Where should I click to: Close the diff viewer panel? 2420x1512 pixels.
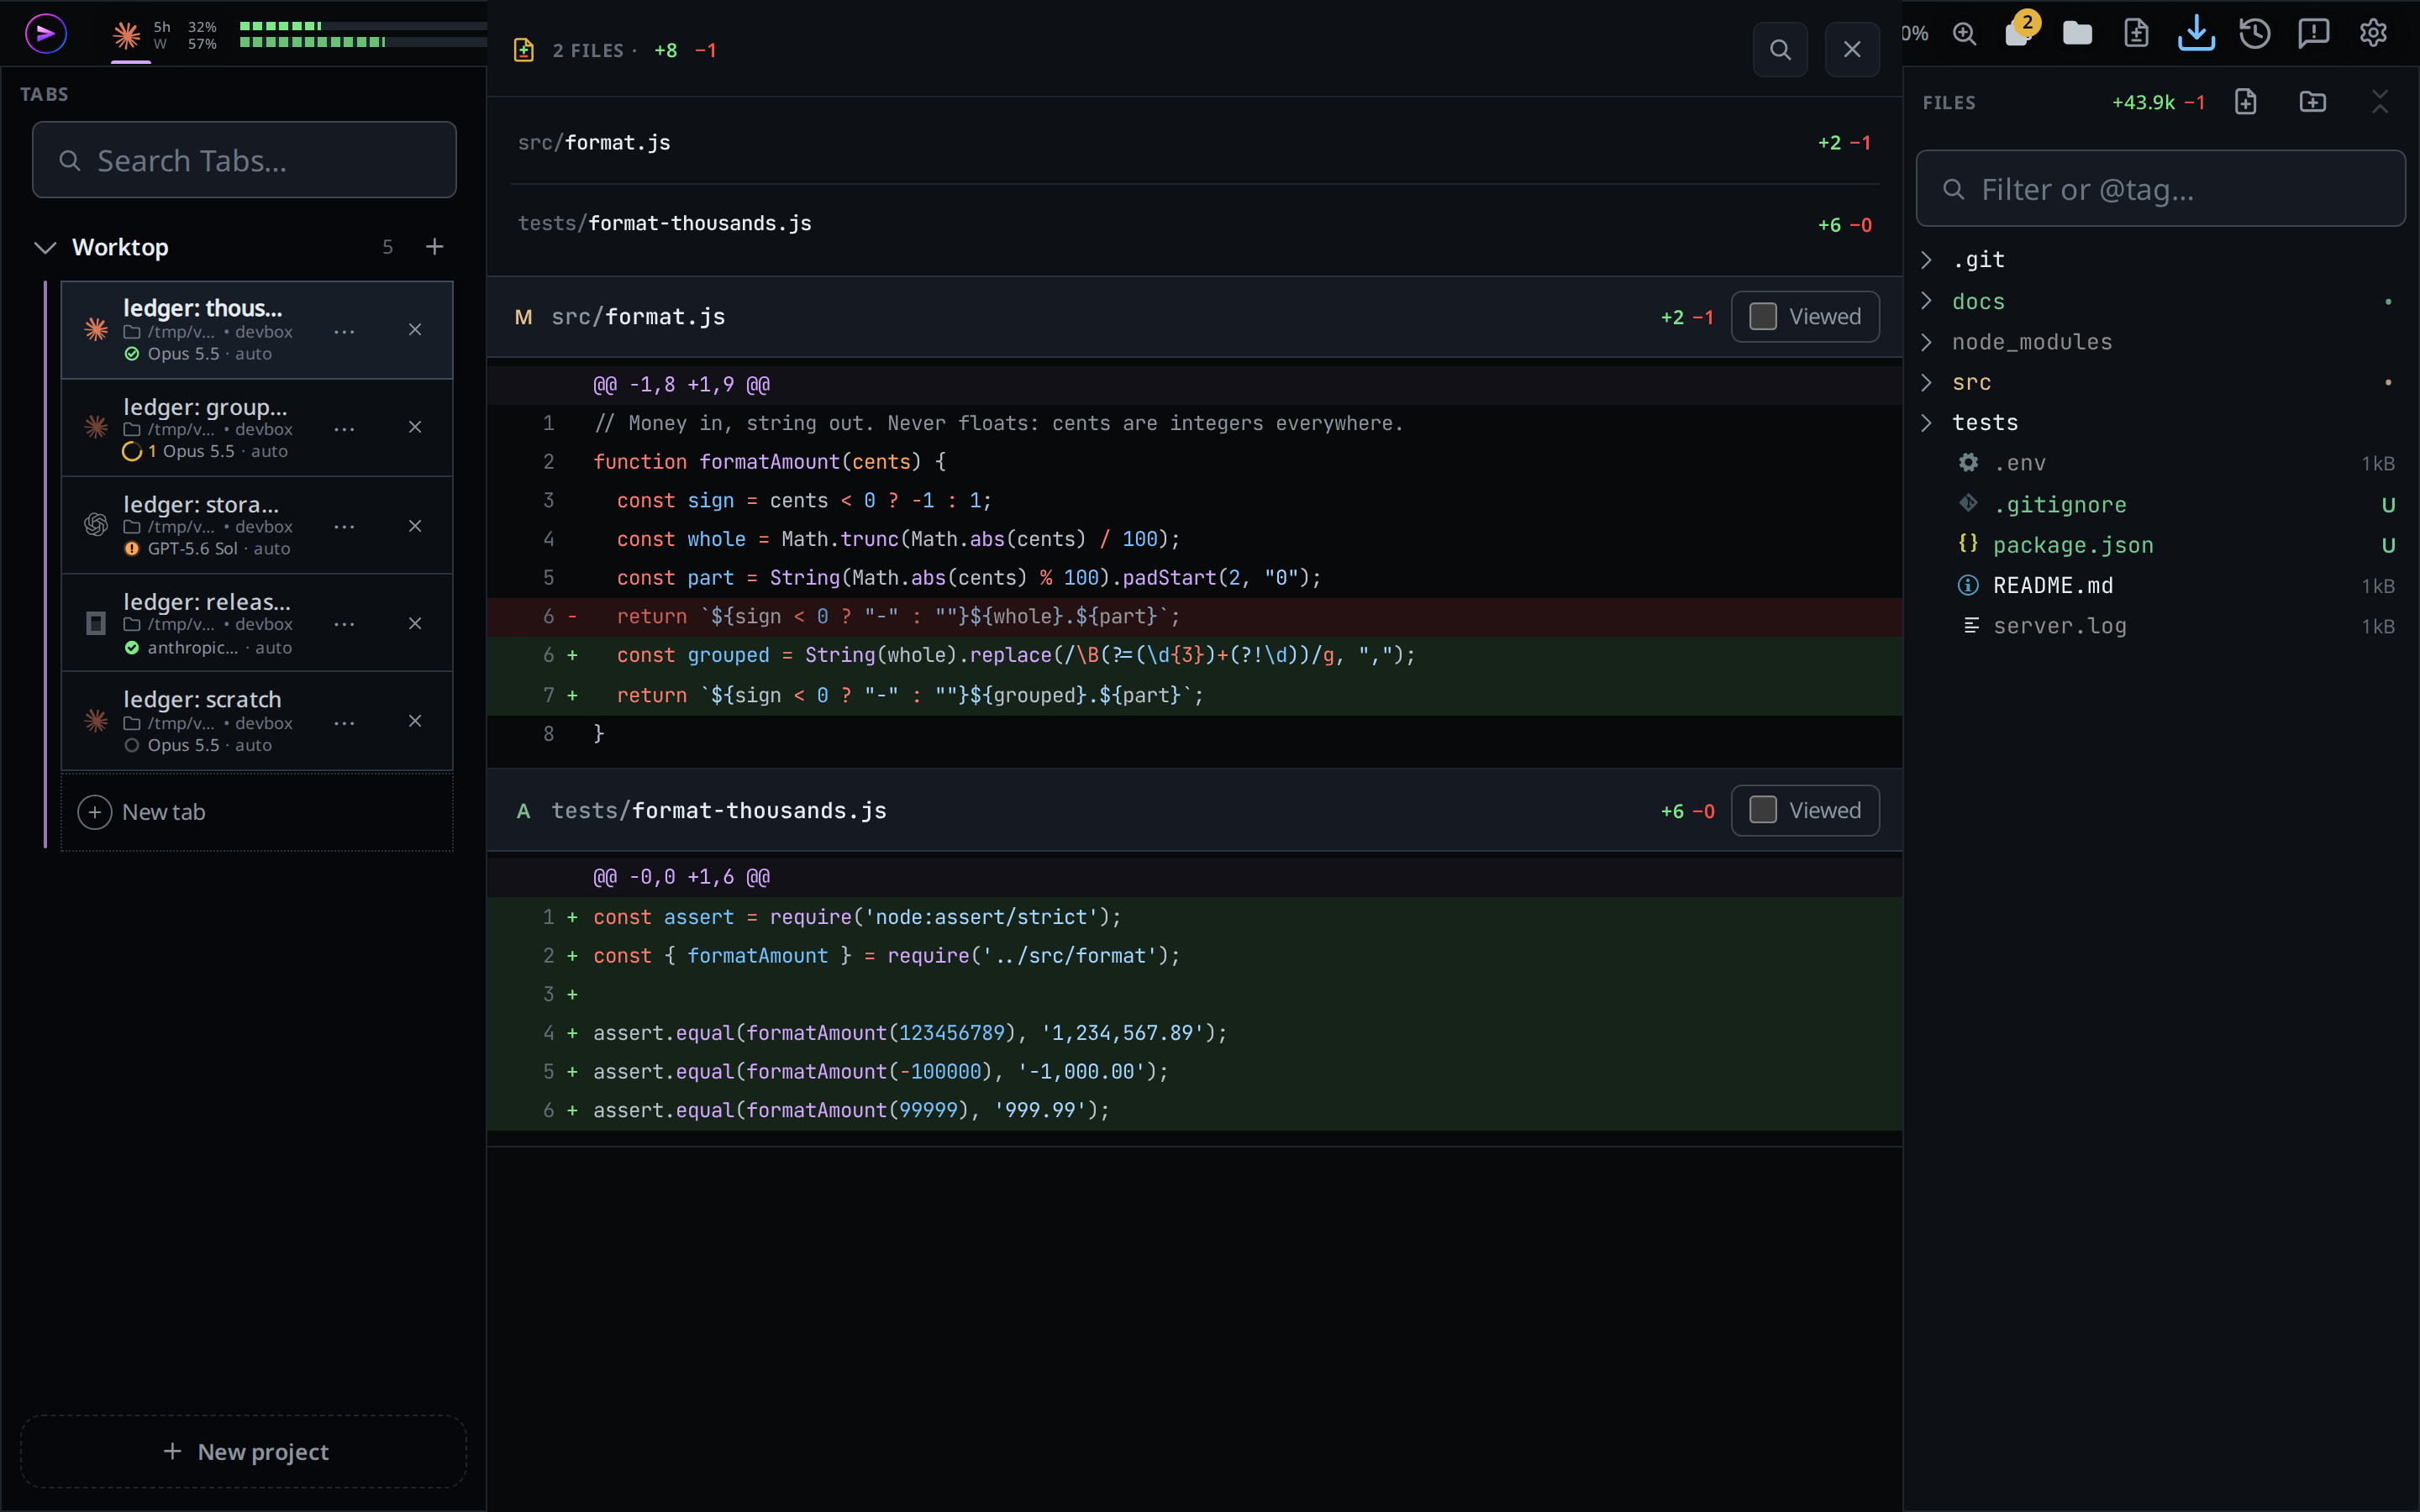pyautogui.click(x=1852, y=50)
